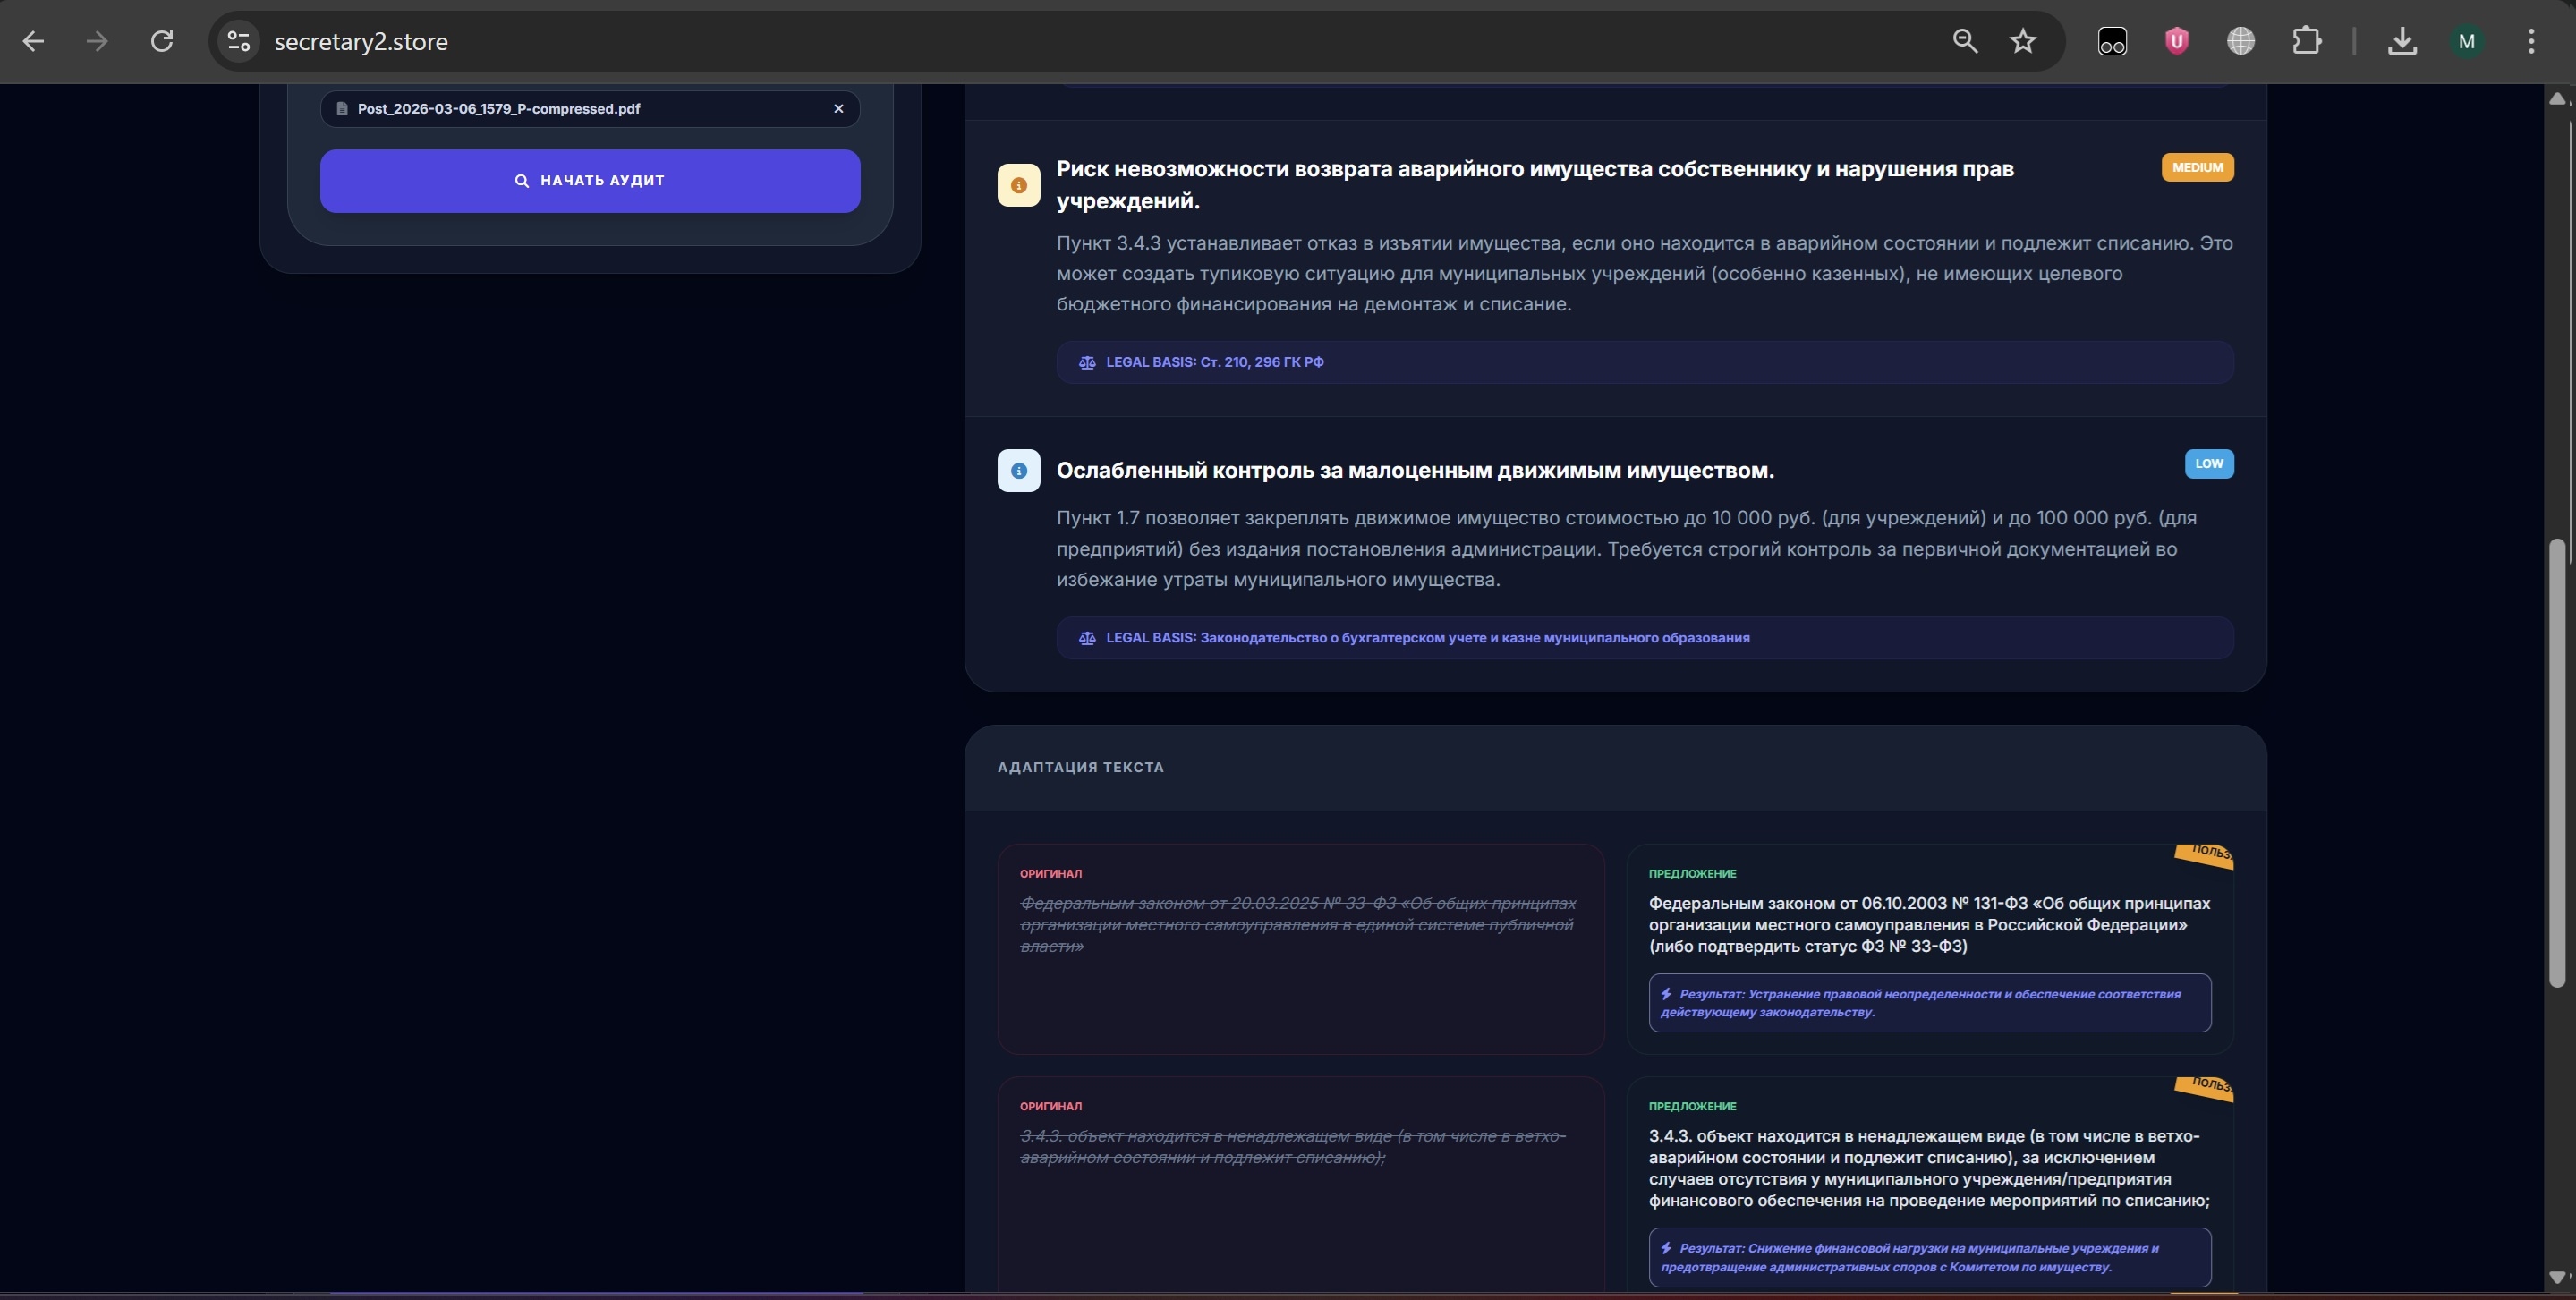Open Chrome three-dot menu

point(2531,41)
